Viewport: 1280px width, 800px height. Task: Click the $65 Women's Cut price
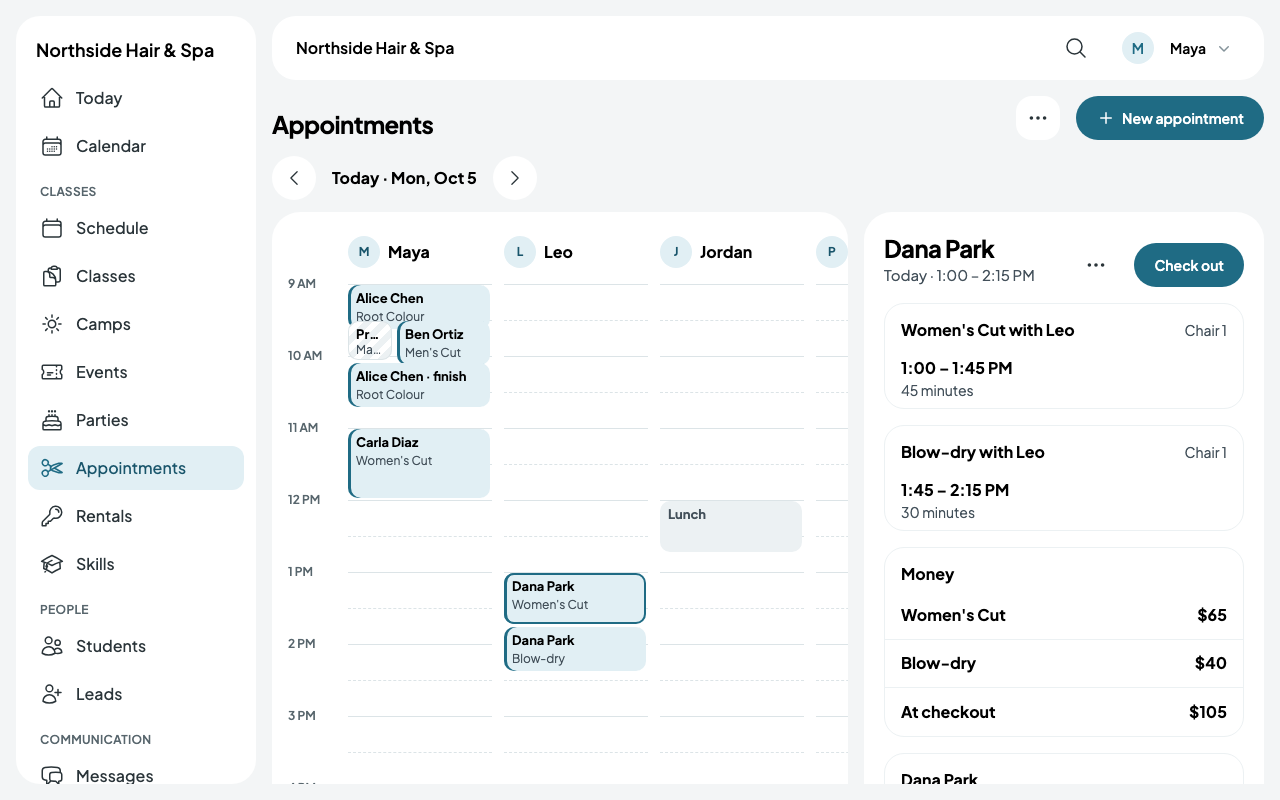click(x=1212, y=615)
